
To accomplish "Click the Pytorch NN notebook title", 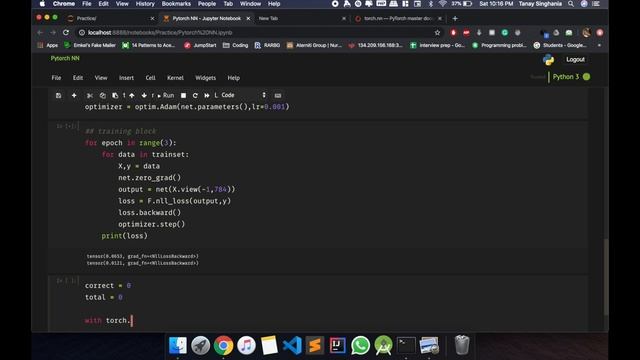I will coord(65,58).
